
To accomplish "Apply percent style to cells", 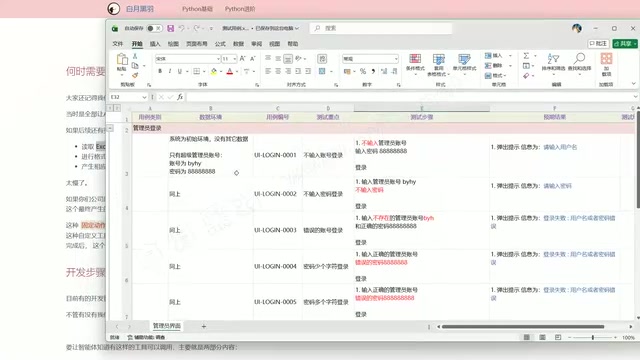I will [x=363, y=71].
